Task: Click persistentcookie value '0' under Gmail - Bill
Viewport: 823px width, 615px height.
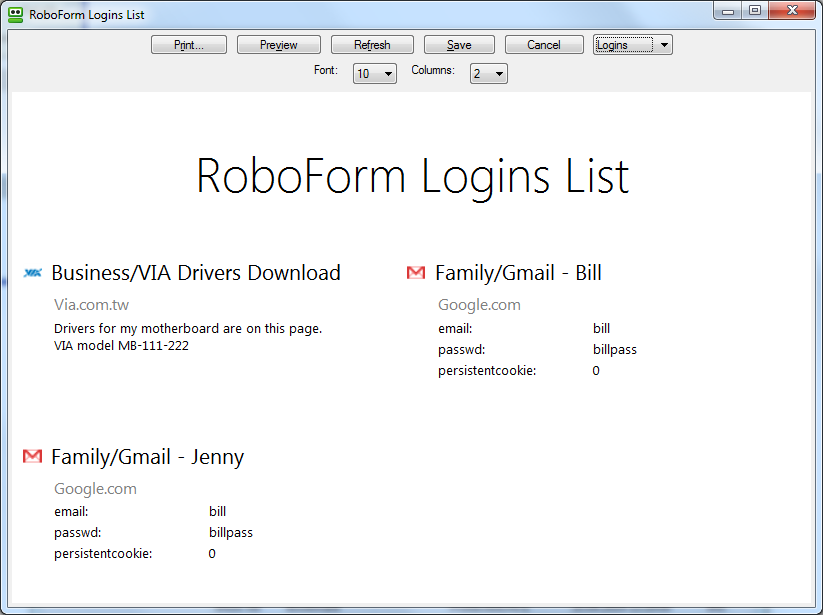Action: (596, 370)
